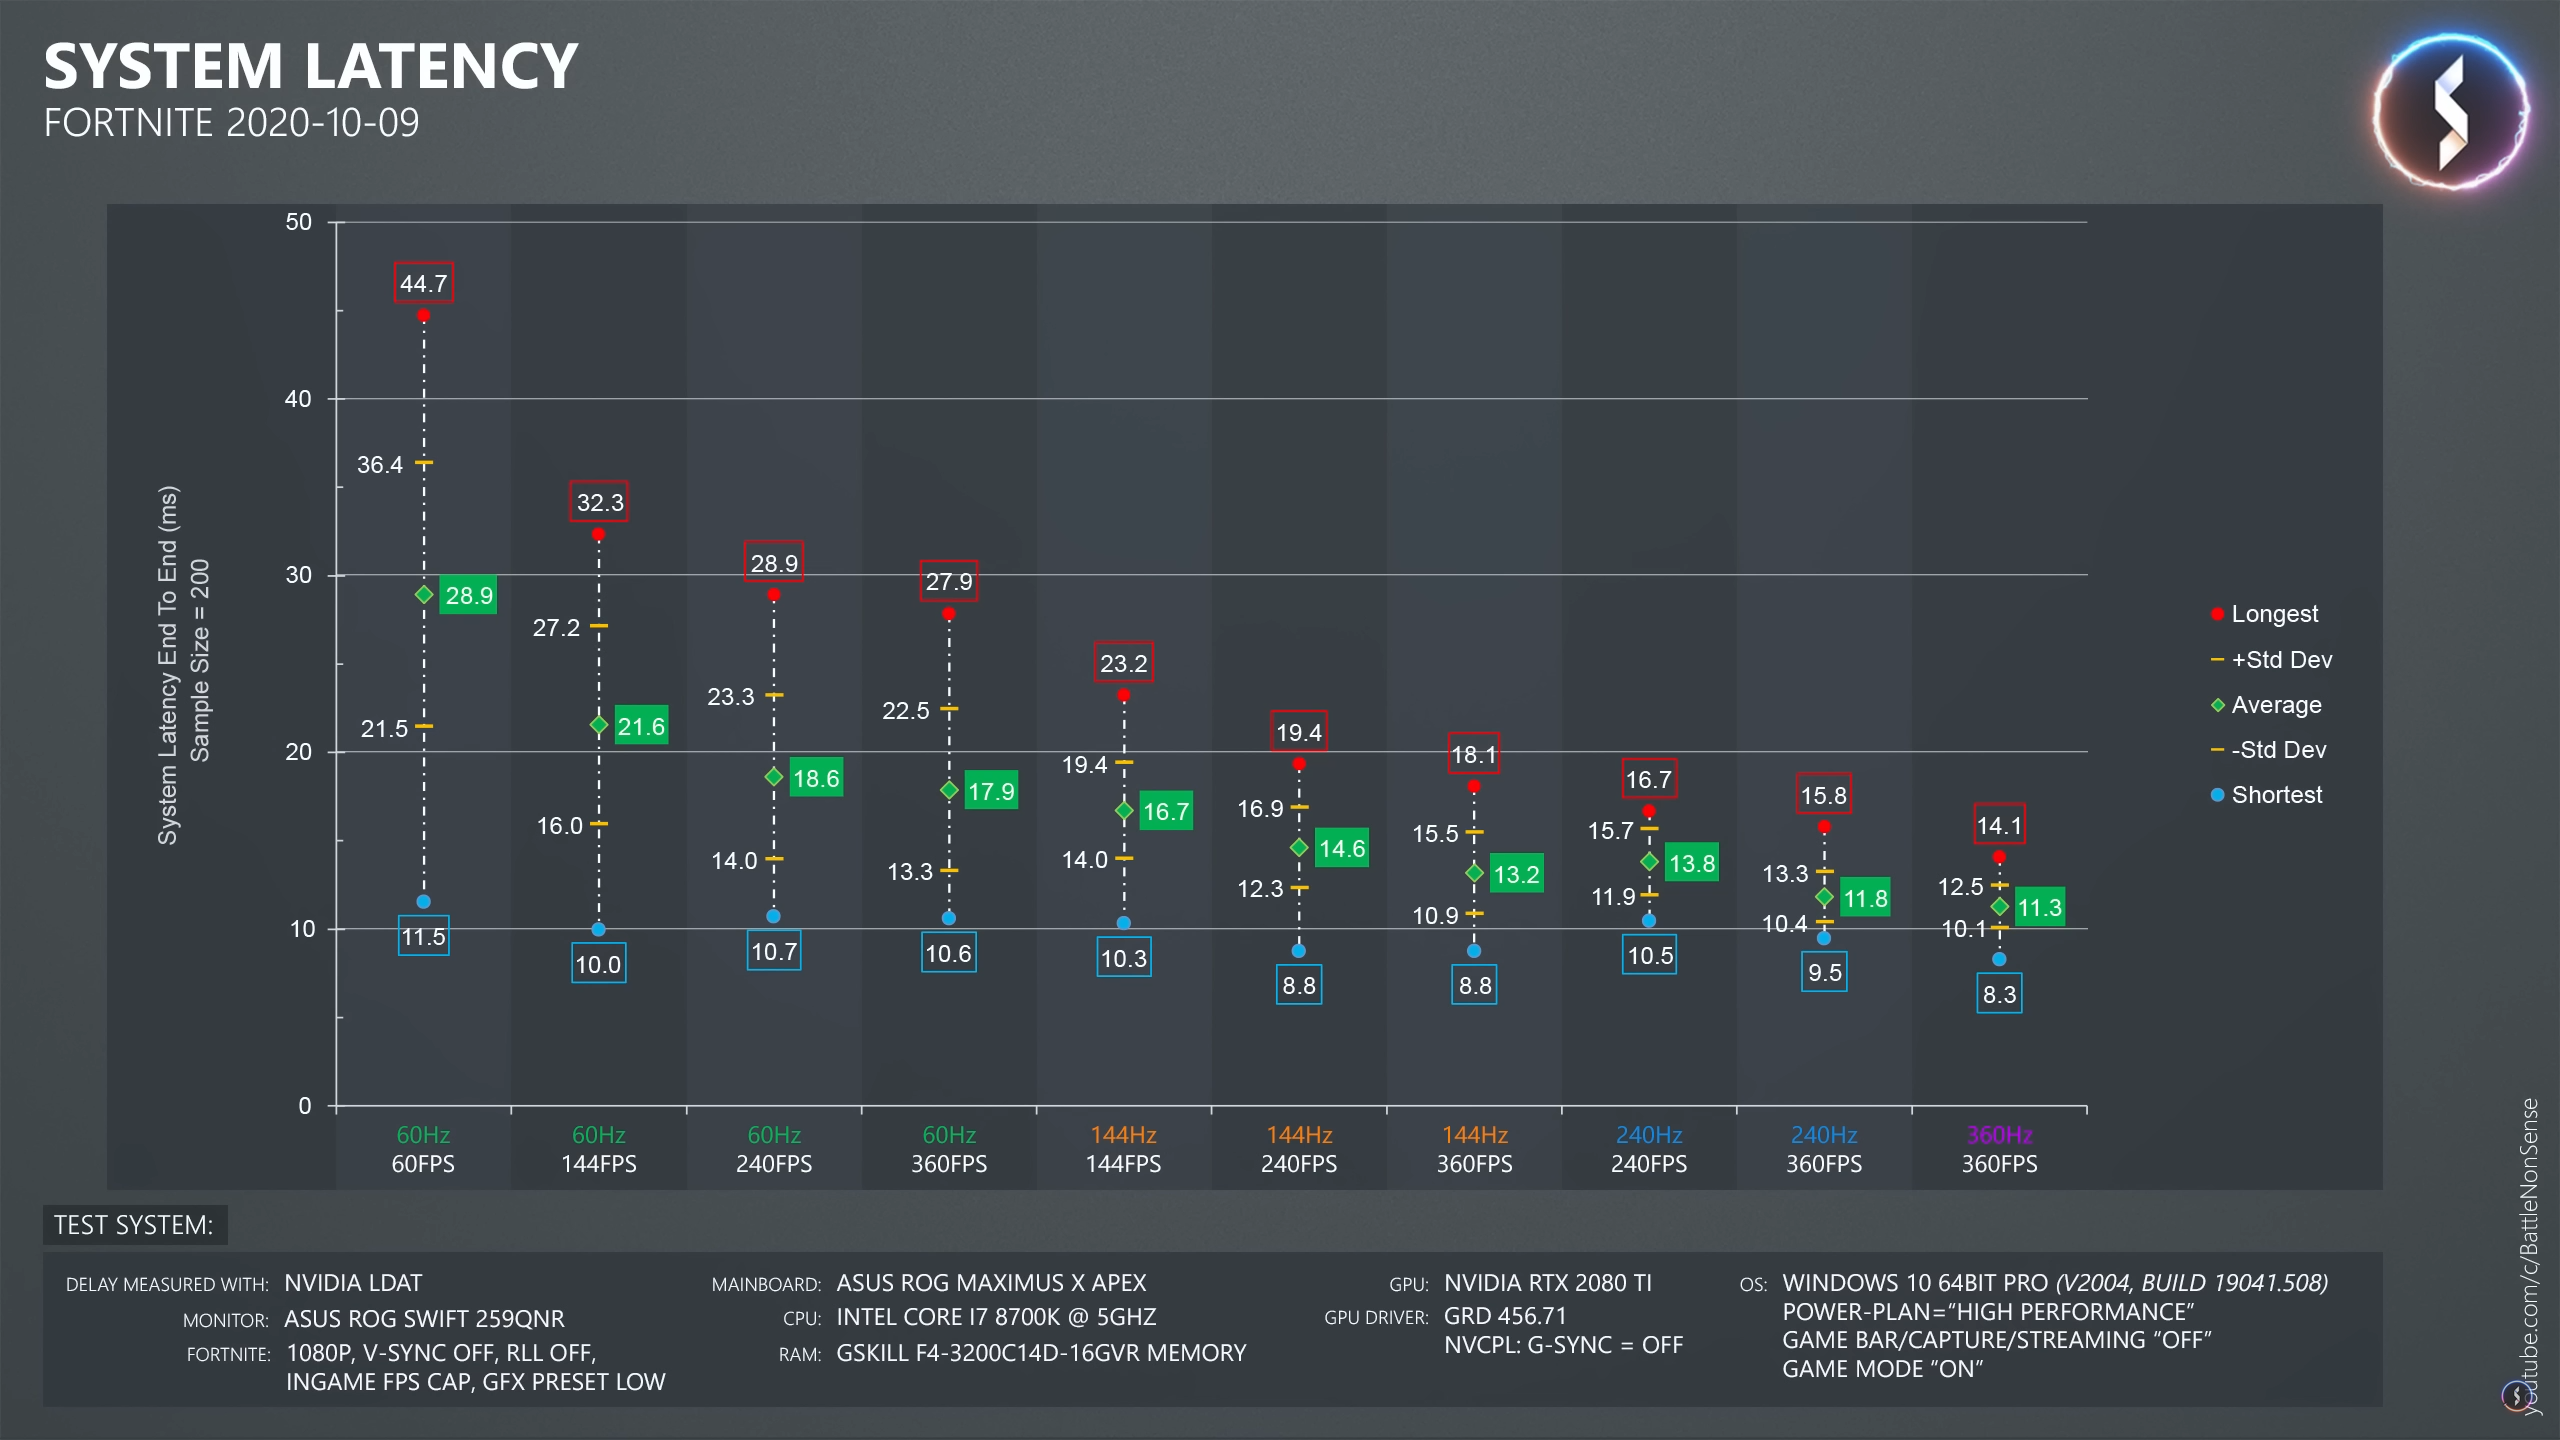Click the 240Hz 240FPS axis label
The image size is (2560, 1440).
pyautogui.click(x=1649, y=1149)
